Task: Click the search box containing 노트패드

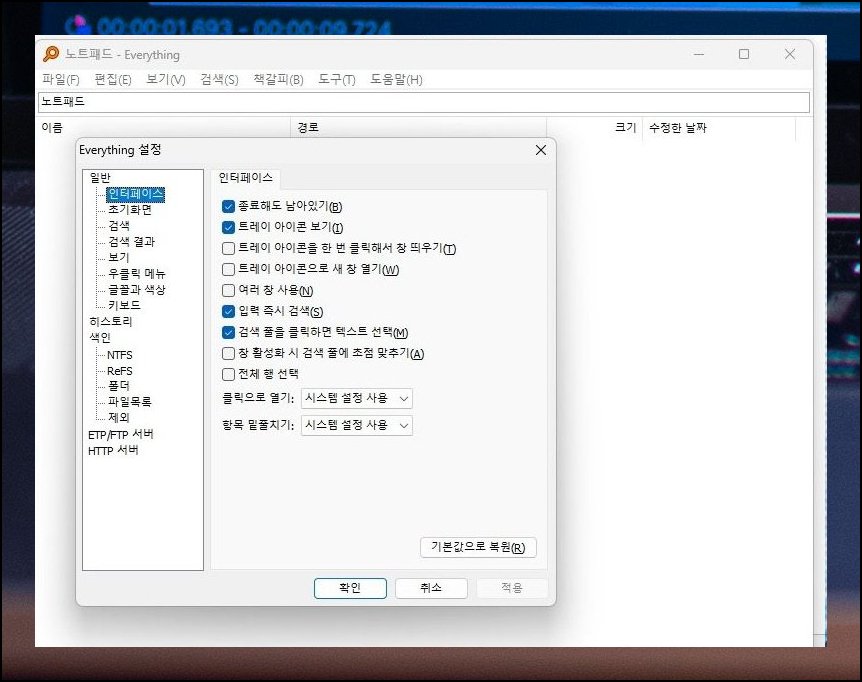Action: coord(424,102)
